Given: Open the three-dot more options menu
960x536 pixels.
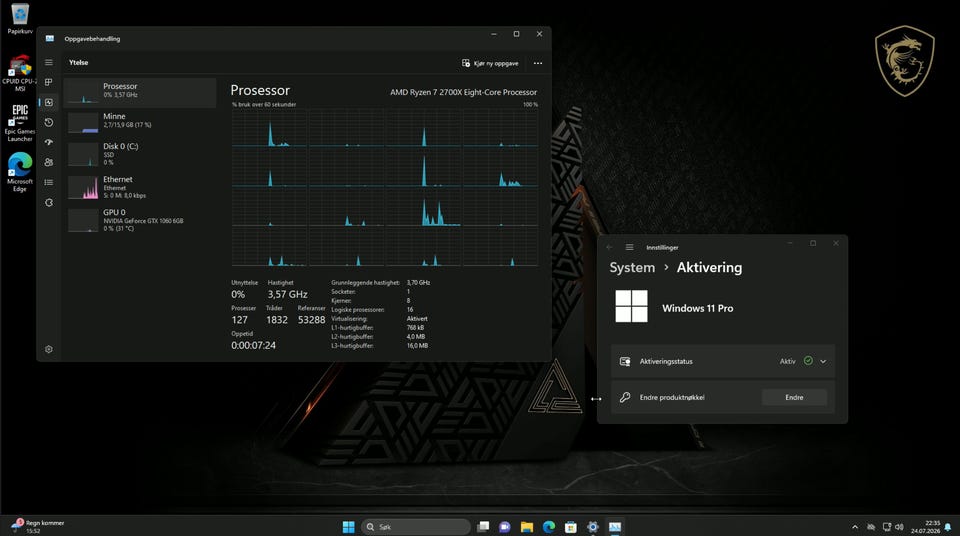Looking at the screenshot, I should [538, 63].
